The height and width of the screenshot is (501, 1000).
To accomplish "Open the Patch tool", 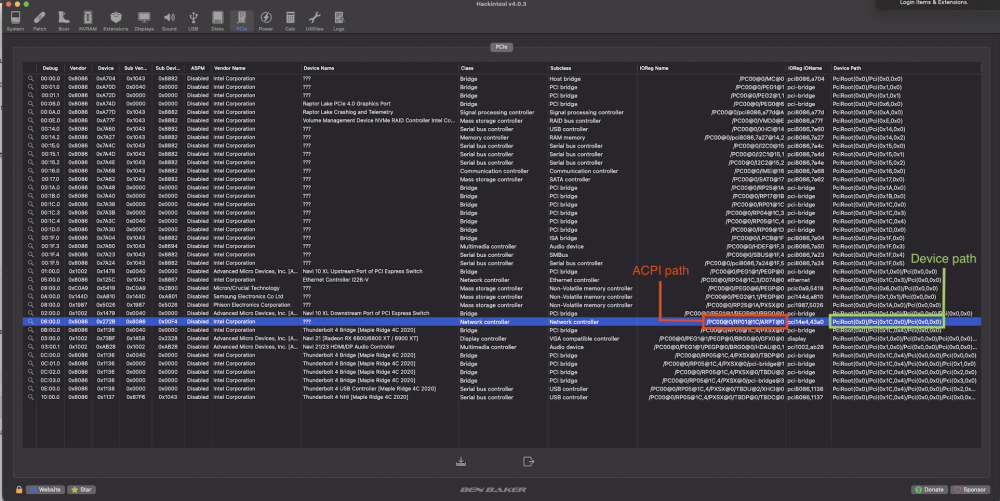I will pos(40,20).
